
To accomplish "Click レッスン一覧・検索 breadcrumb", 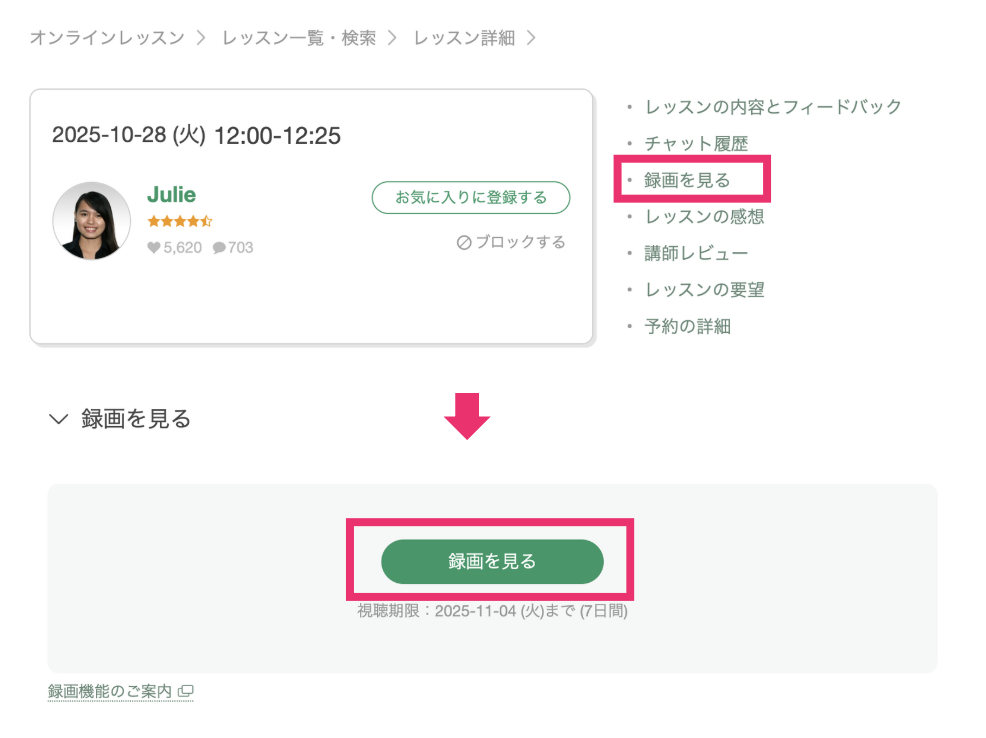I will (x=299, y=38).
